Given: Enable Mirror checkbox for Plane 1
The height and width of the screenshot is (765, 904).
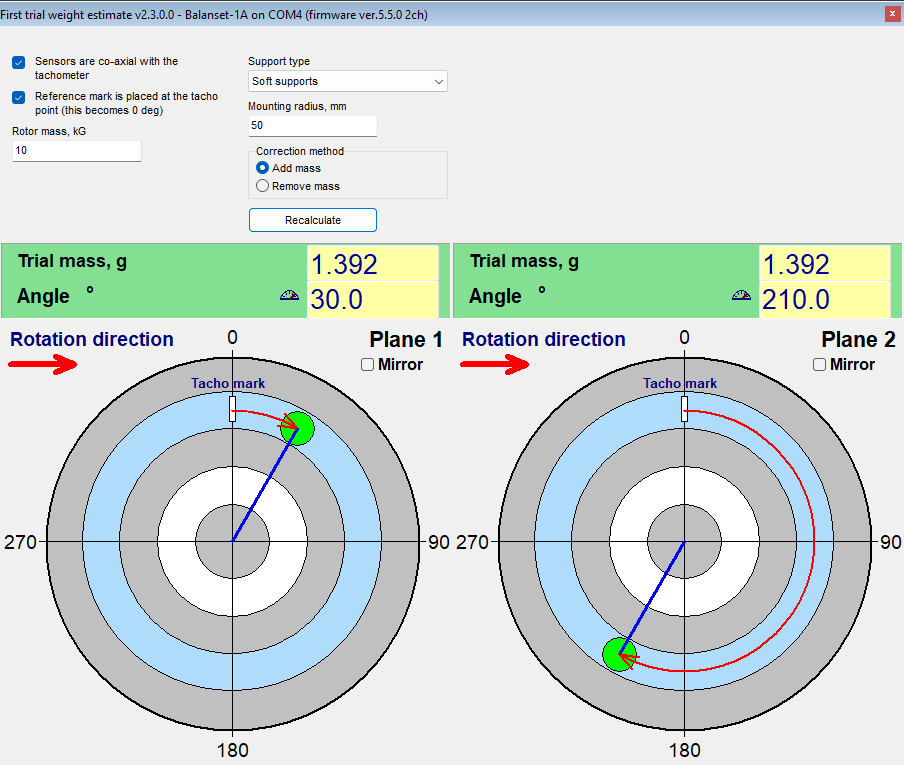Looking at the screenshot, I should click(x=367, y=364).
